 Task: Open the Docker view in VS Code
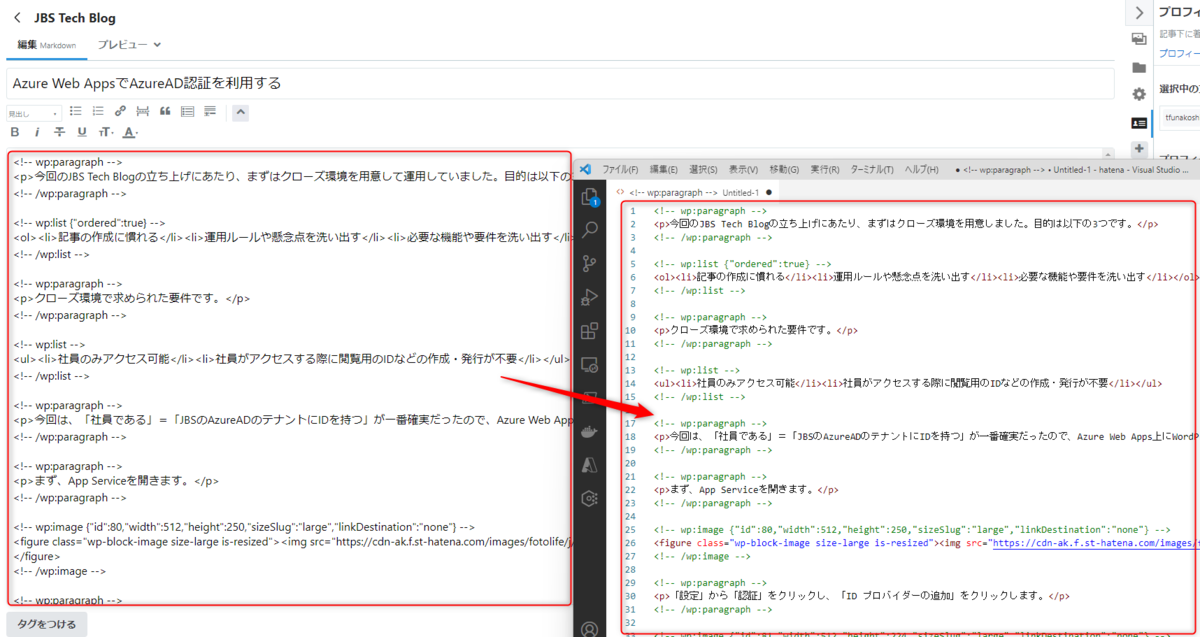(x=590, y=431)
